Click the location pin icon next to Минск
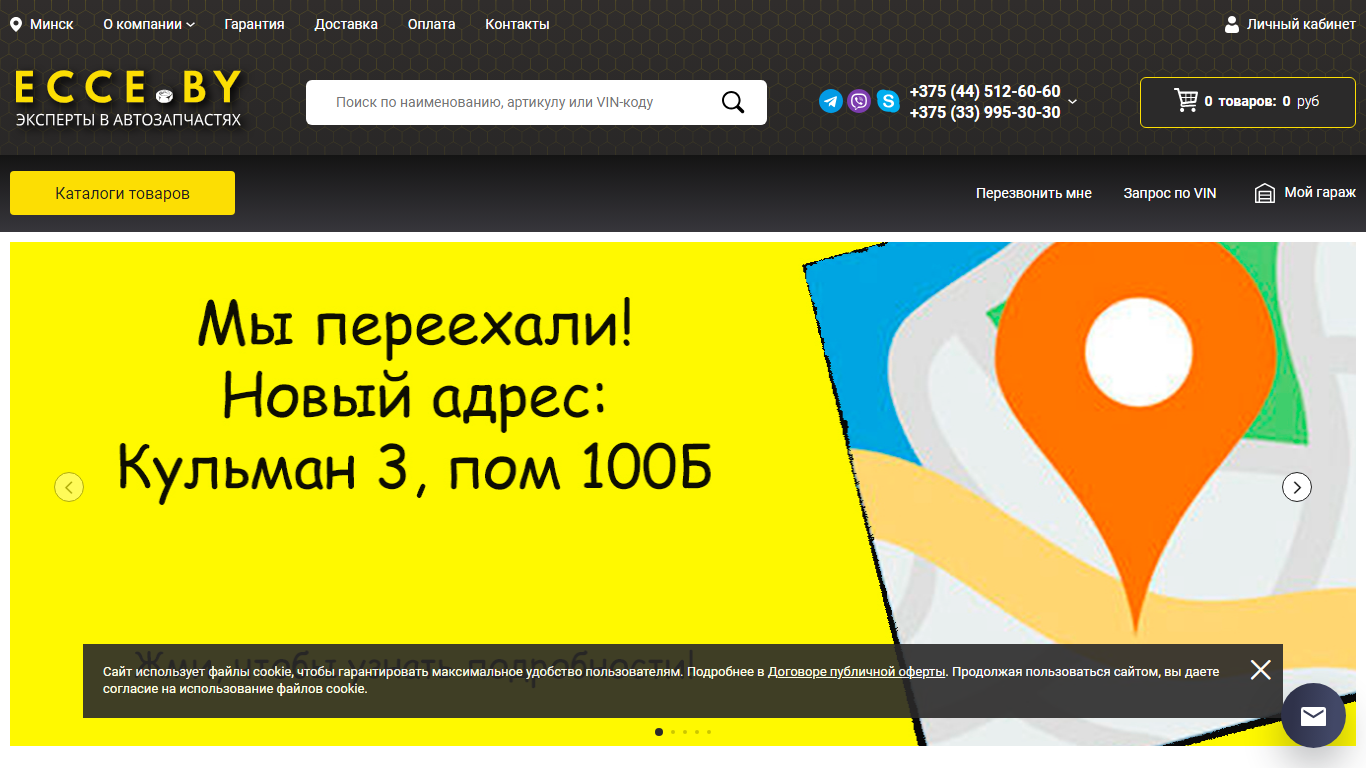1366x768 pixels. [x=16, y=24]
